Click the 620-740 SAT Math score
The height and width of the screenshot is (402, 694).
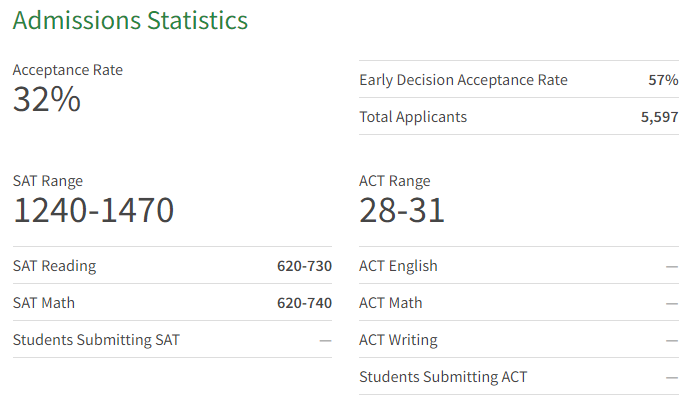(x=305, y=303)
